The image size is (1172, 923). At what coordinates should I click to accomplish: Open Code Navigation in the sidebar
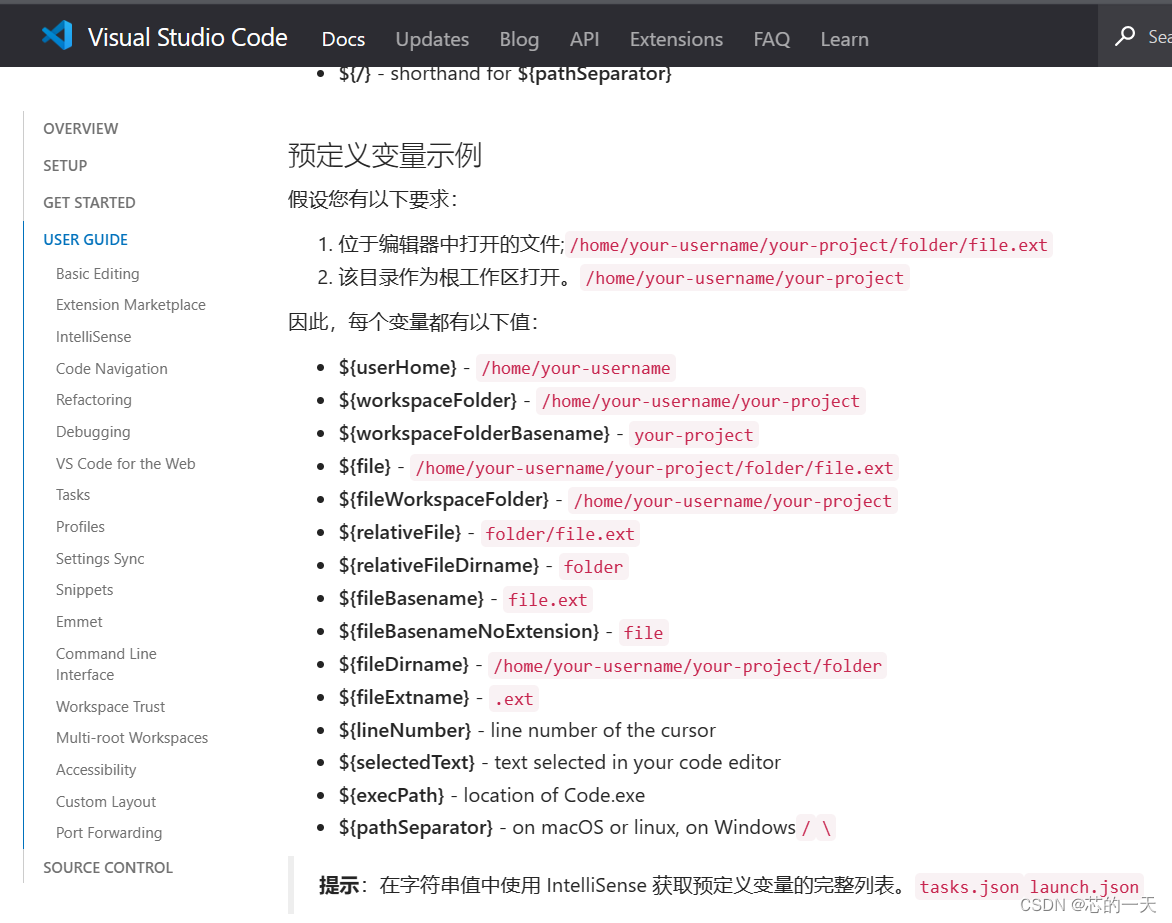(111, 368)
